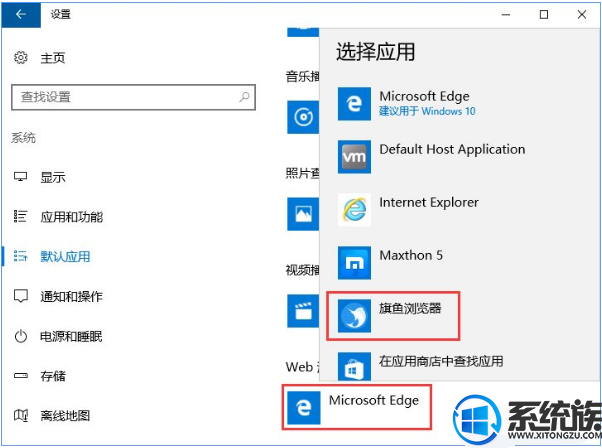Click the magnifier search icon
The image size is (602, 448).
pos(244,97)
